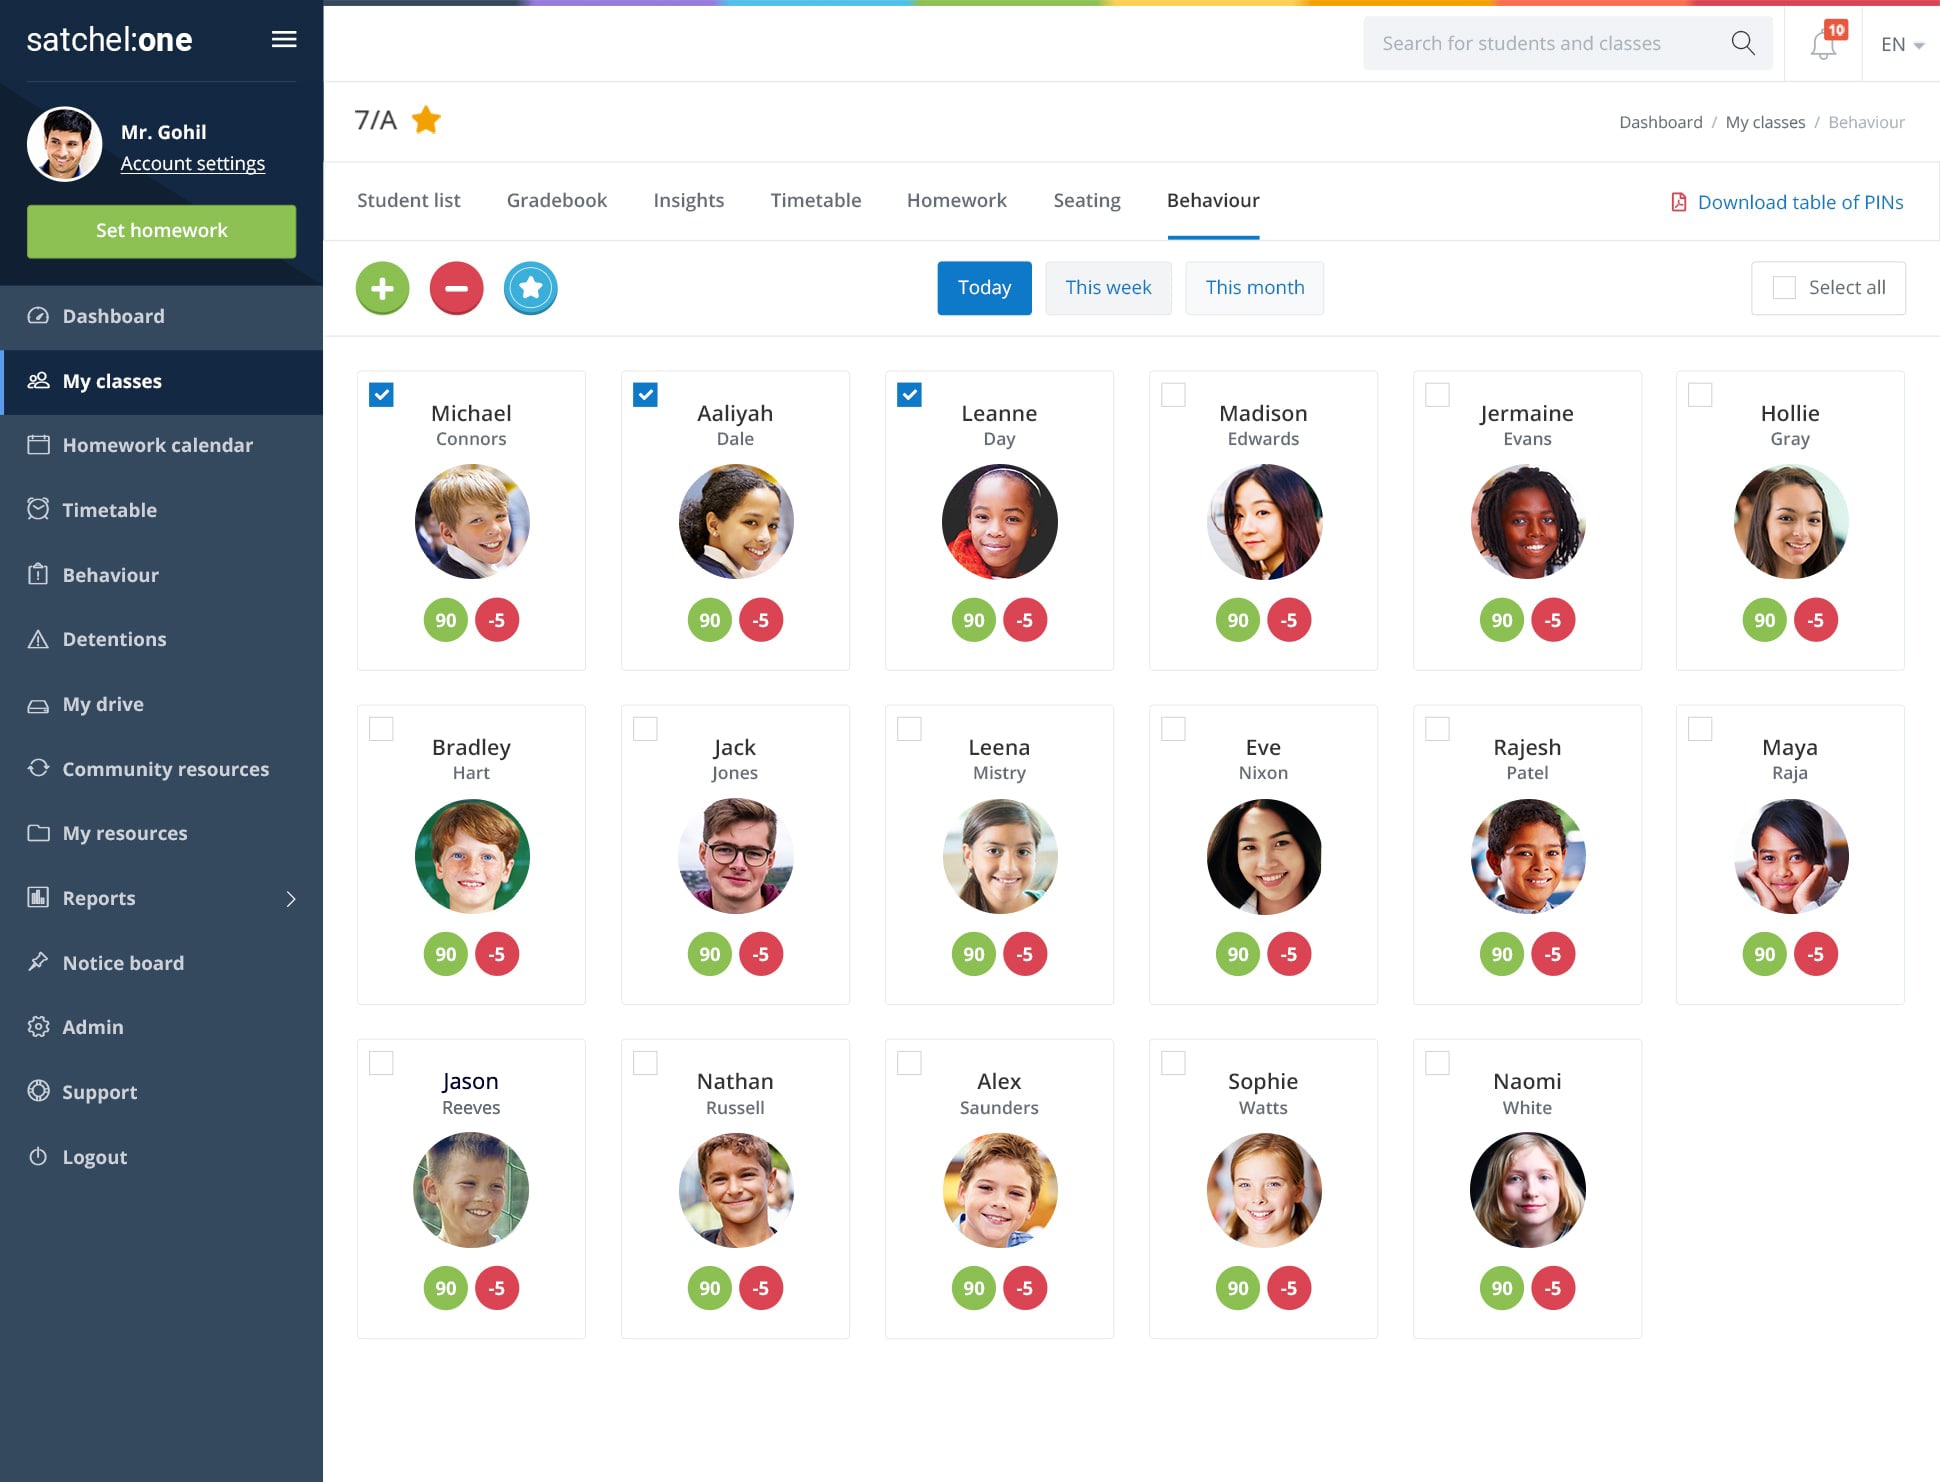Click the green positive behaviour icon
The height and width of the screenshot is (1482, 1940).
[x=383, y=286]
